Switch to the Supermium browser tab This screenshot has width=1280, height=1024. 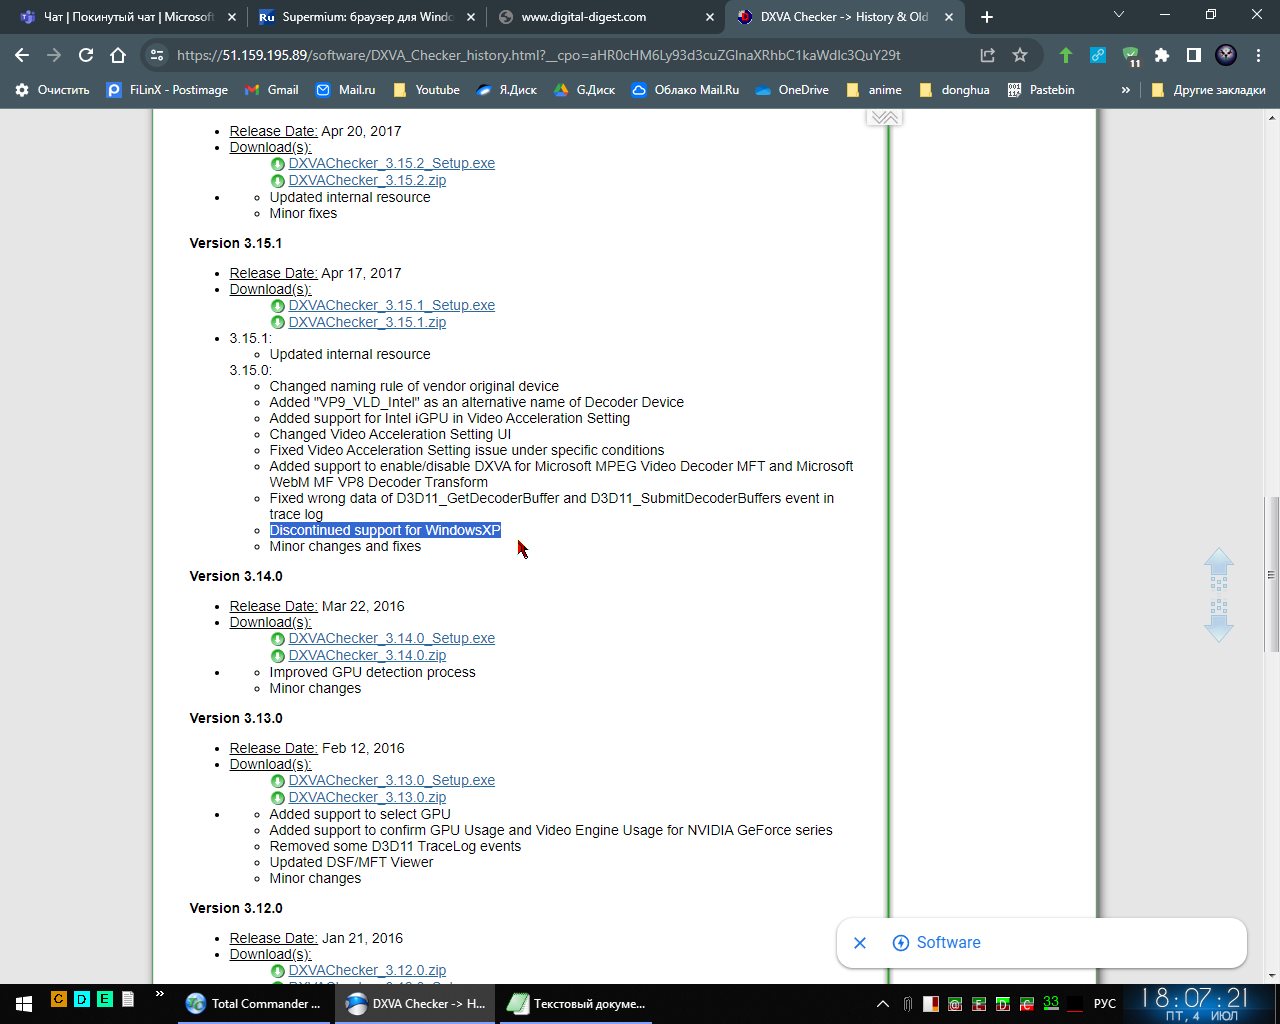point(365,17)
